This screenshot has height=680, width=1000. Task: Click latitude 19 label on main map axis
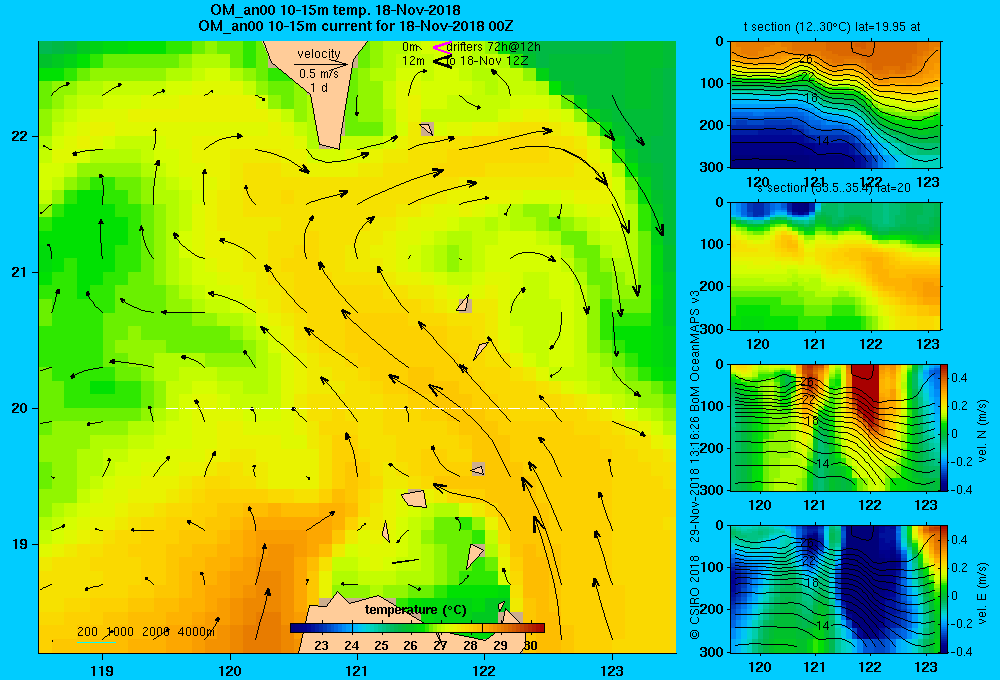(20, 544)
